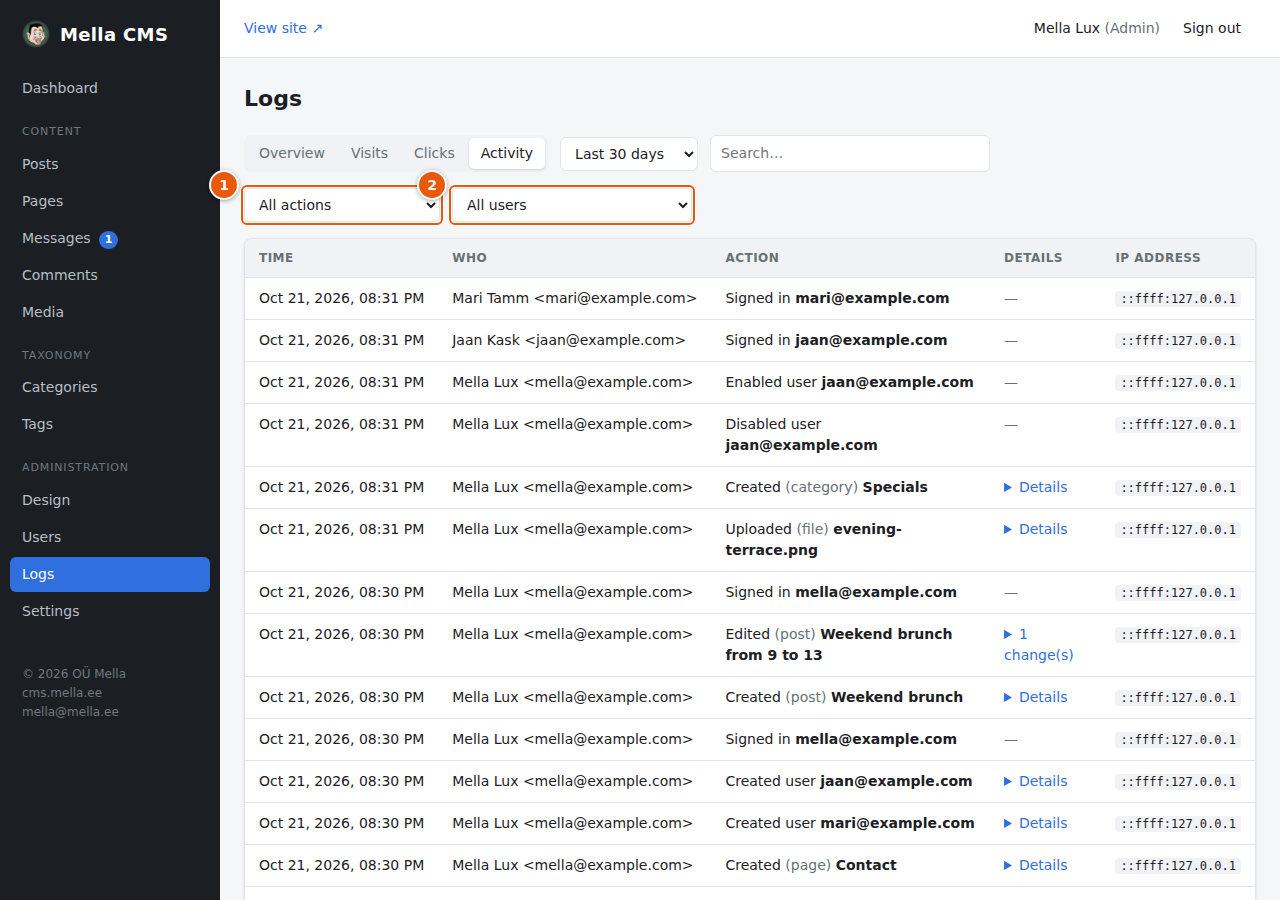This screenshot has height=900, width=1280.
Task: Open Comments in the sidebar
Action: (110, 275)
